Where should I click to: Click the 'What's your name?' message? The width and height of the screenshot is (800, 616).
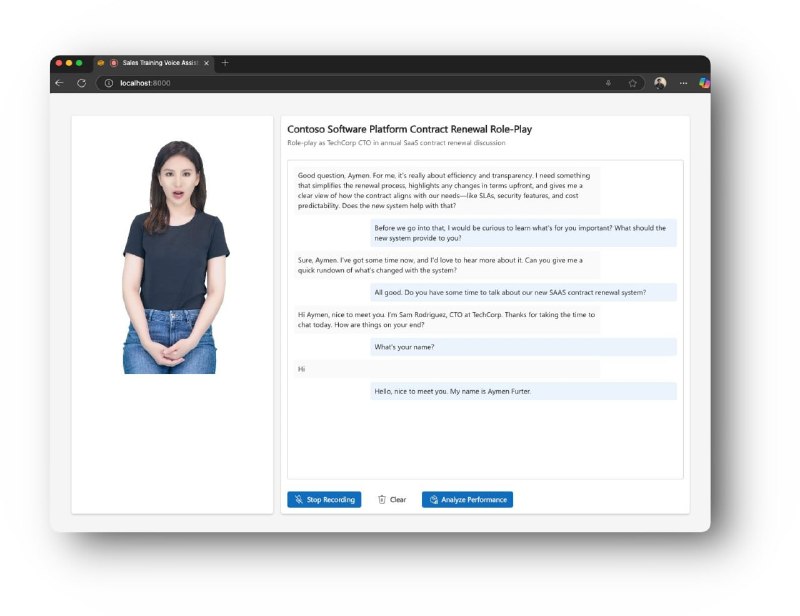point(523,347)
